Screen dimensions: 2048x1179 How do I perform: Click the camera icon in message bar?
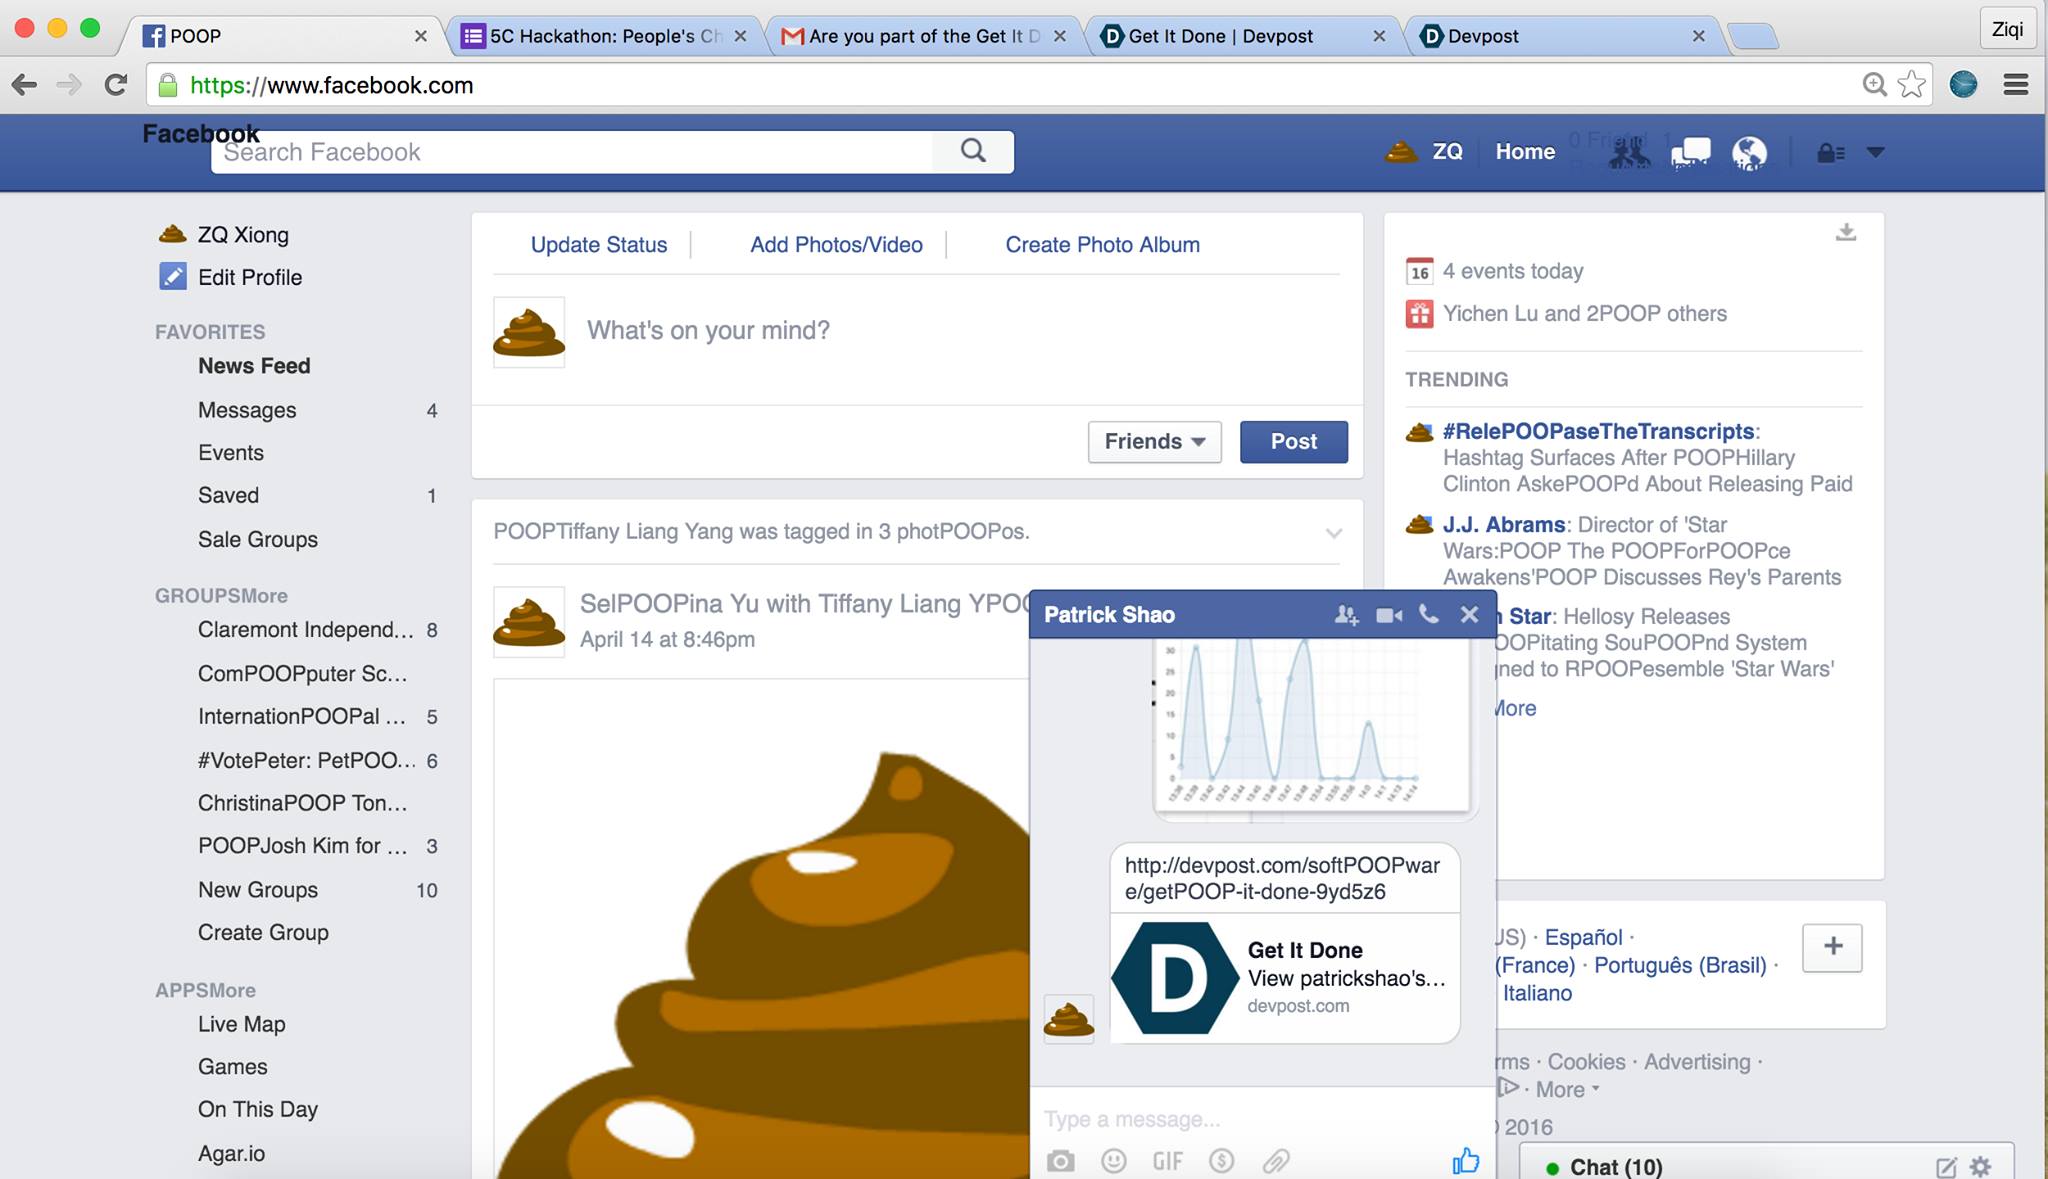click(1060, 1161)
